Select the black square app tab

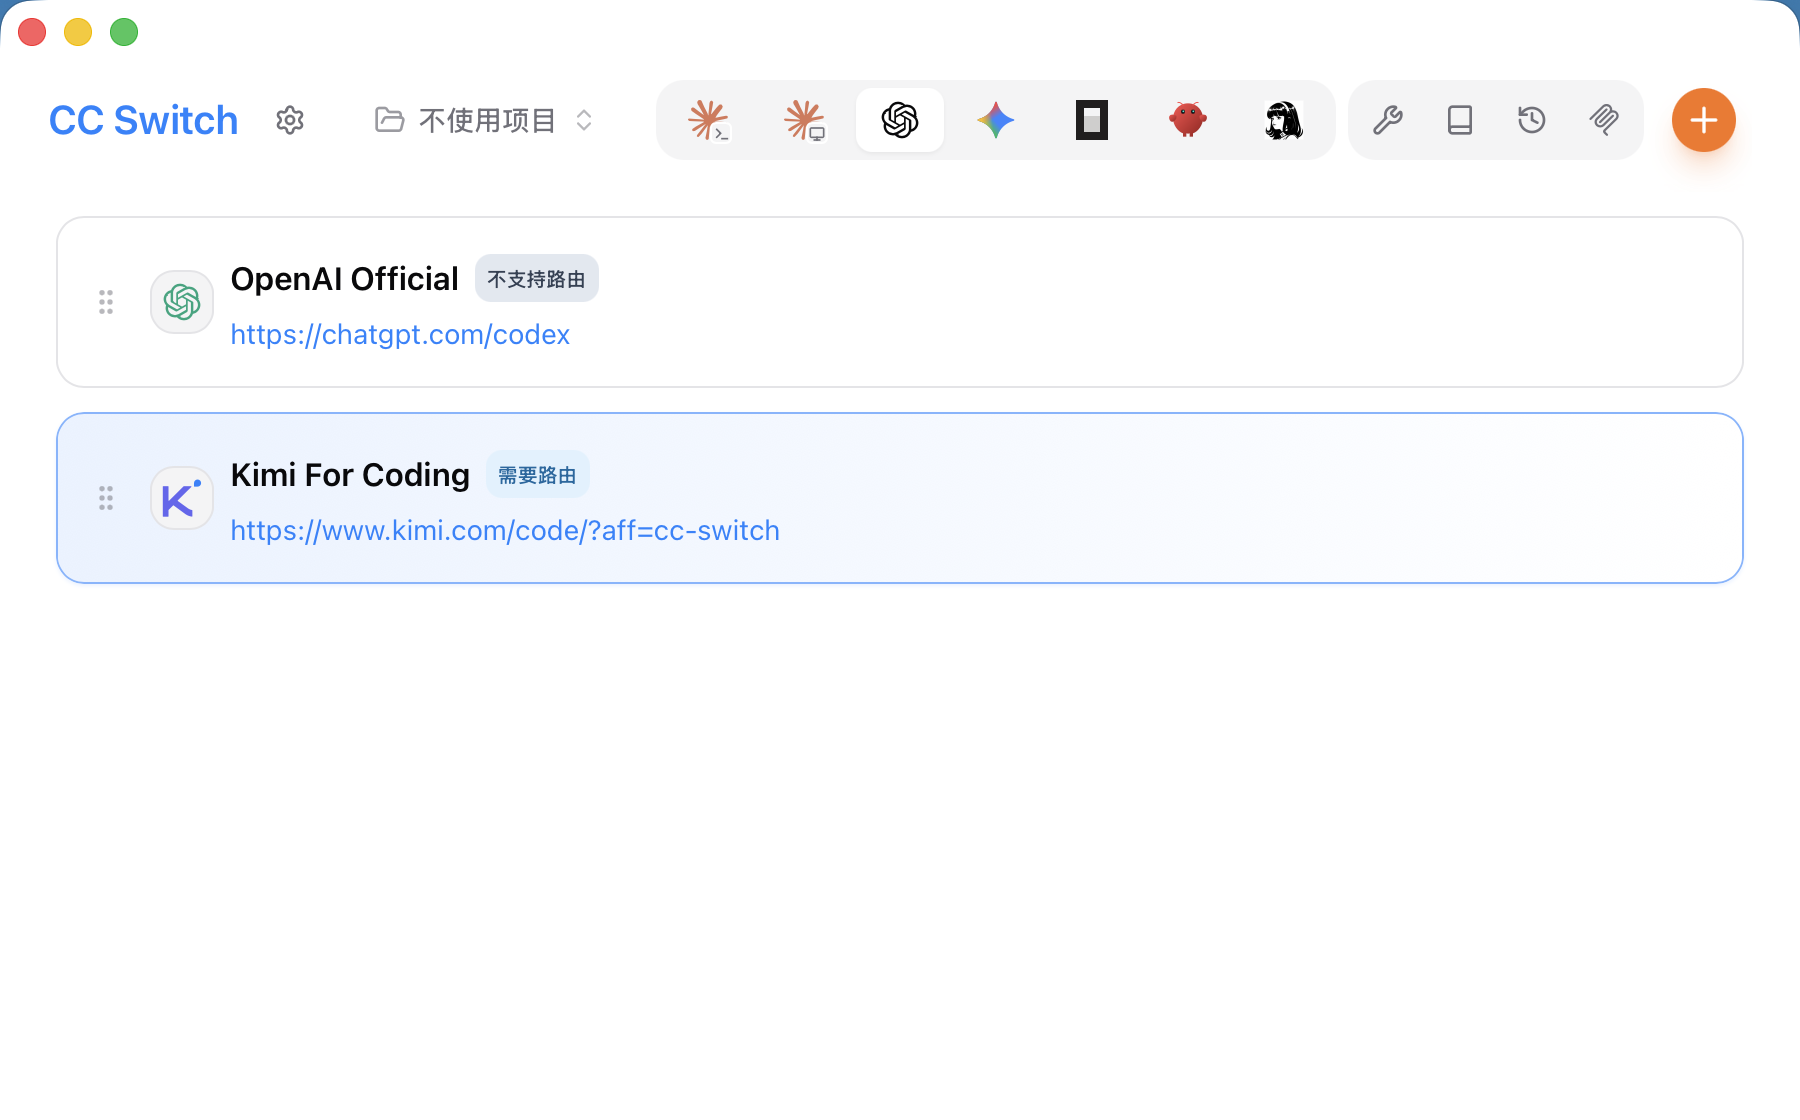point(1092,120)
